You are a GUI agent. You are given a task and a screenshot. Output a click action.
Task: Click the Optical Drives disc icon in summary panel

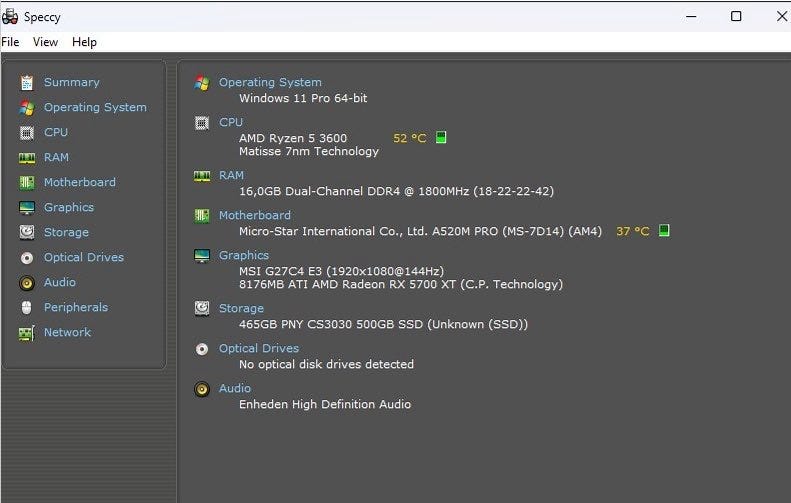202,349
